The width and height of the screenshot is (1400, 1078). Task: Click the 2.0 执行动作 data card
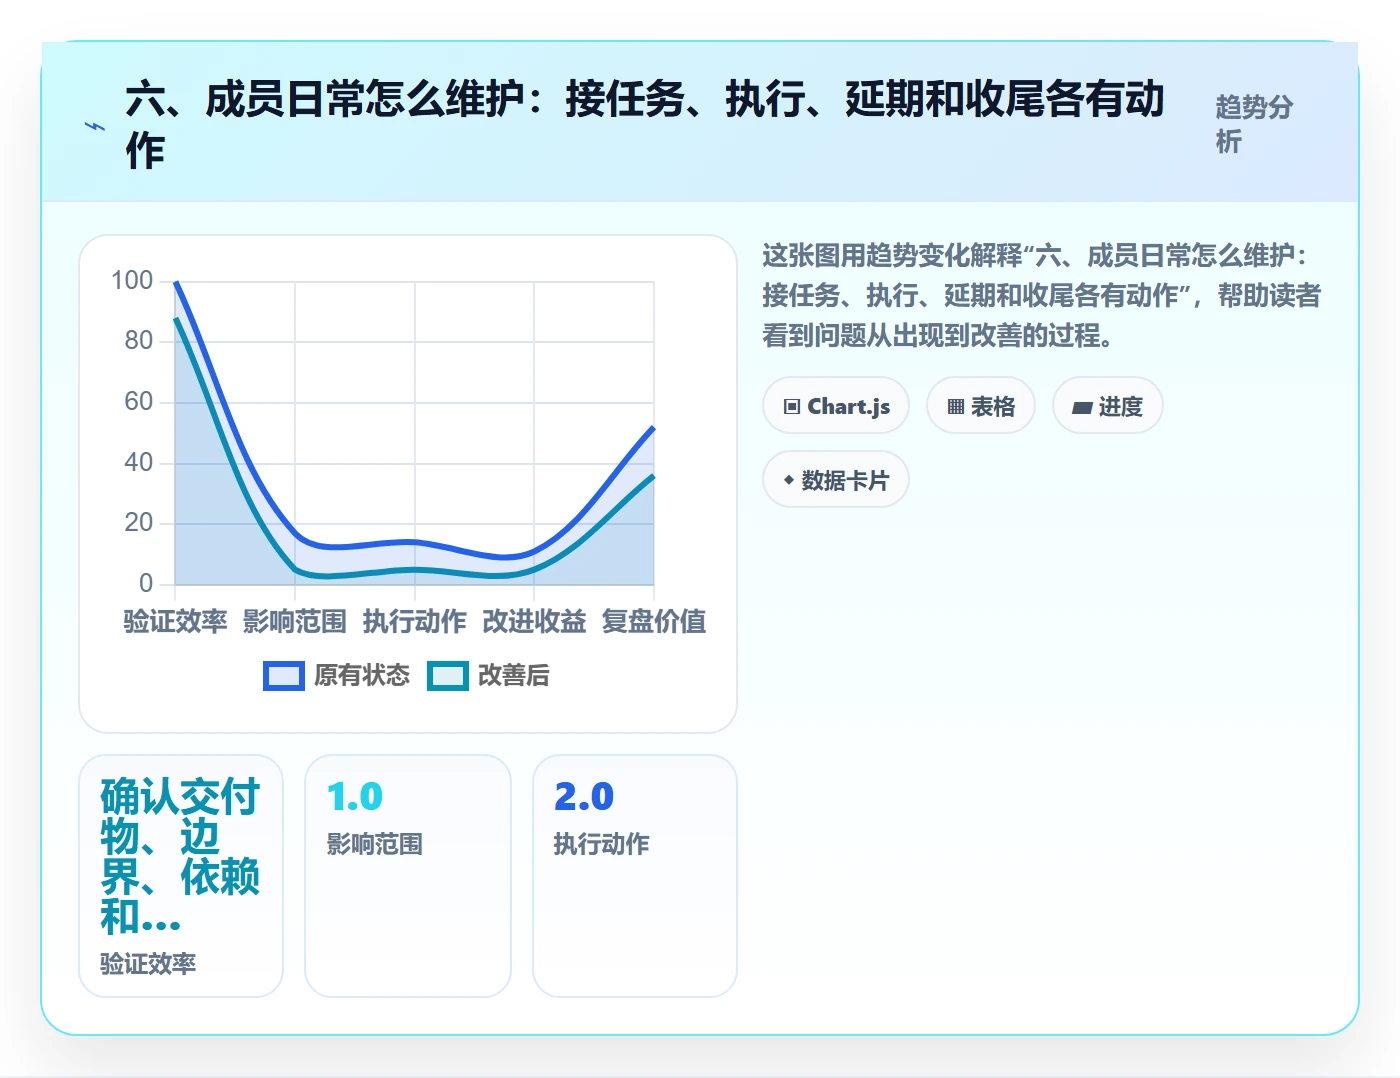click(635, 876)
